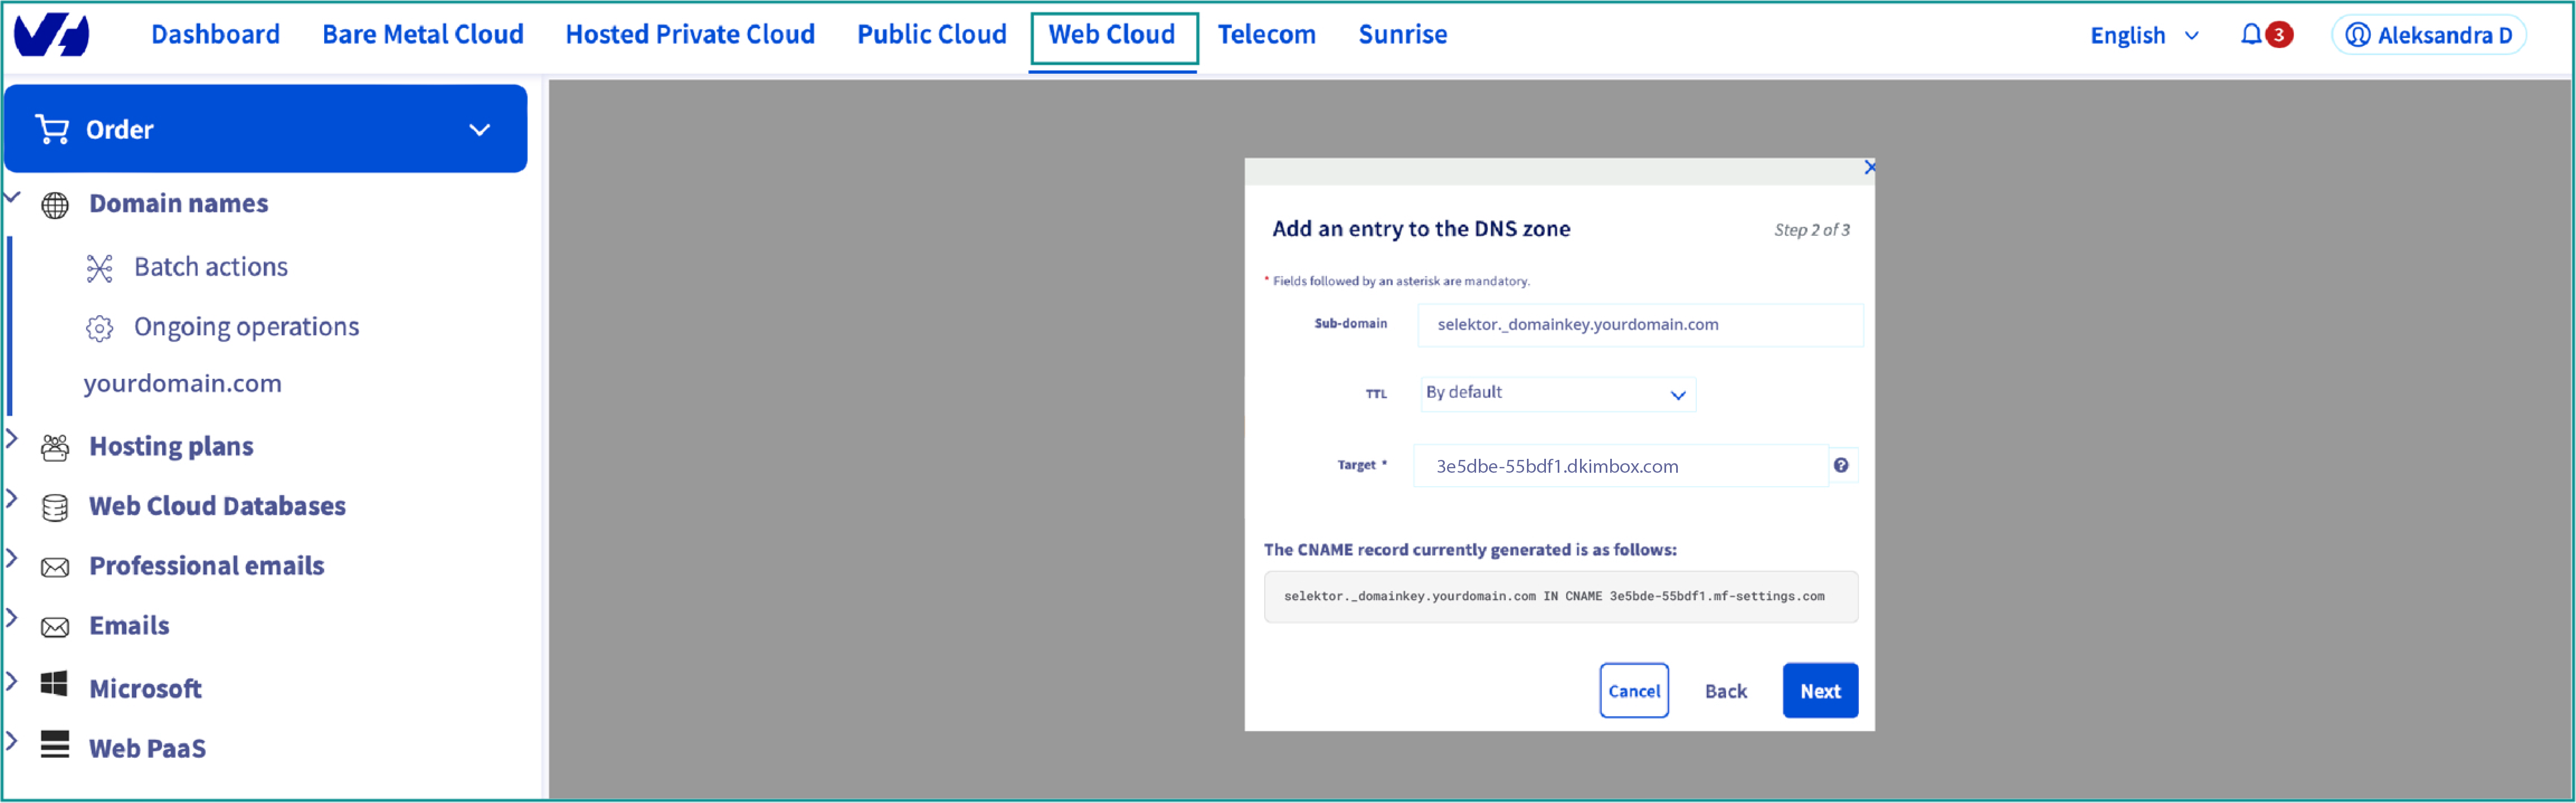
Task: Open the Bare Metal Cloud tab
Action: pyautogui.click(x=422, y=35)
